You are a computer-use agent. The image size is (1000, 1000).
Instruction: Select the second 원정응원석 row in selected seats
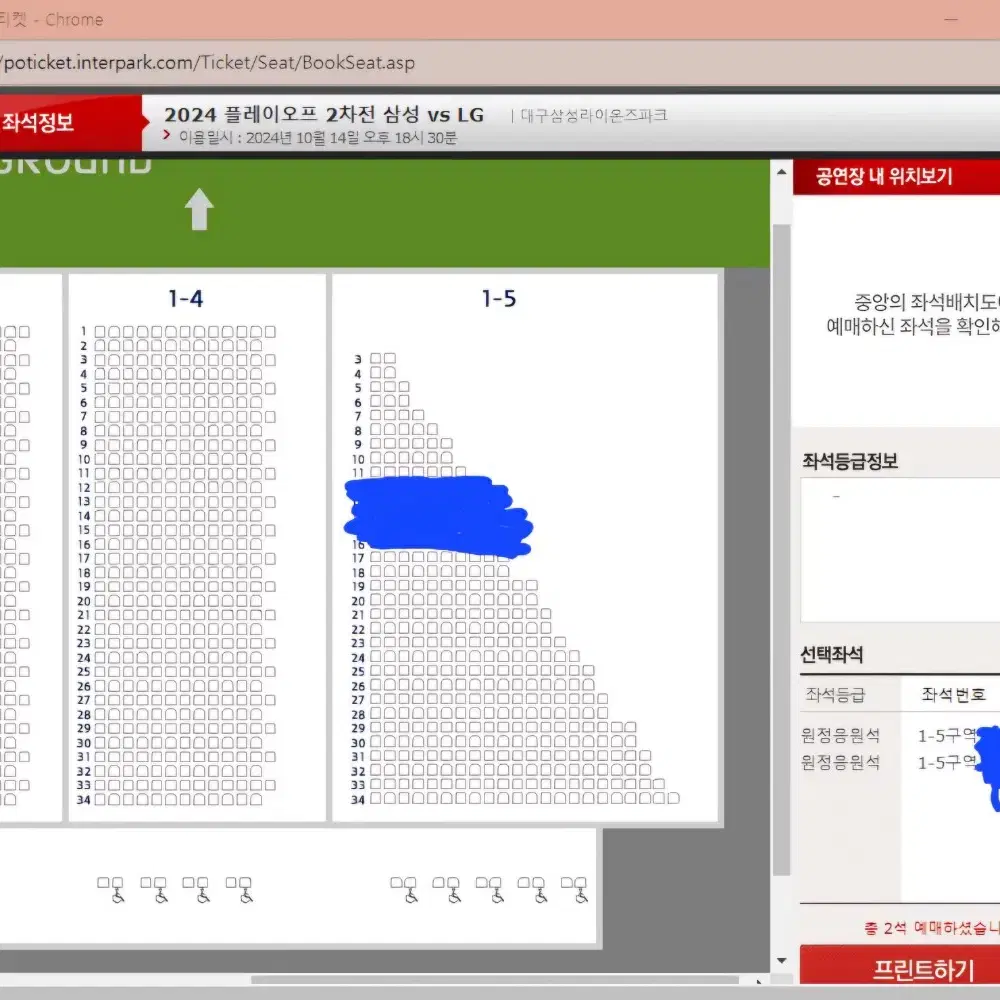(x=900, y=762)
